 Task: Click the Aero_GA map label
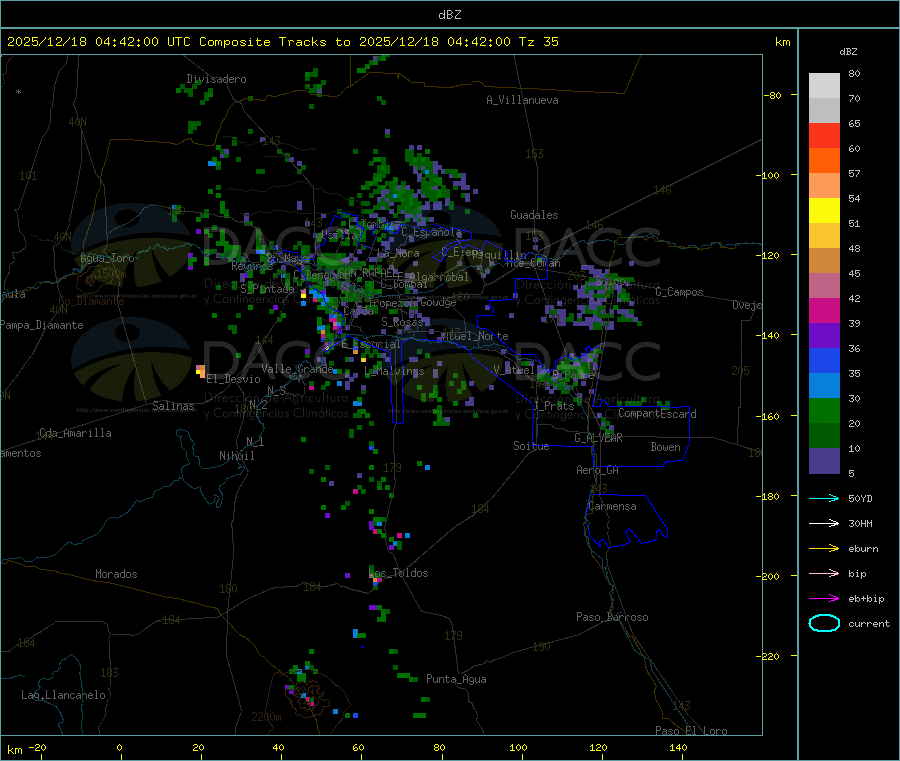coord(597,470)
